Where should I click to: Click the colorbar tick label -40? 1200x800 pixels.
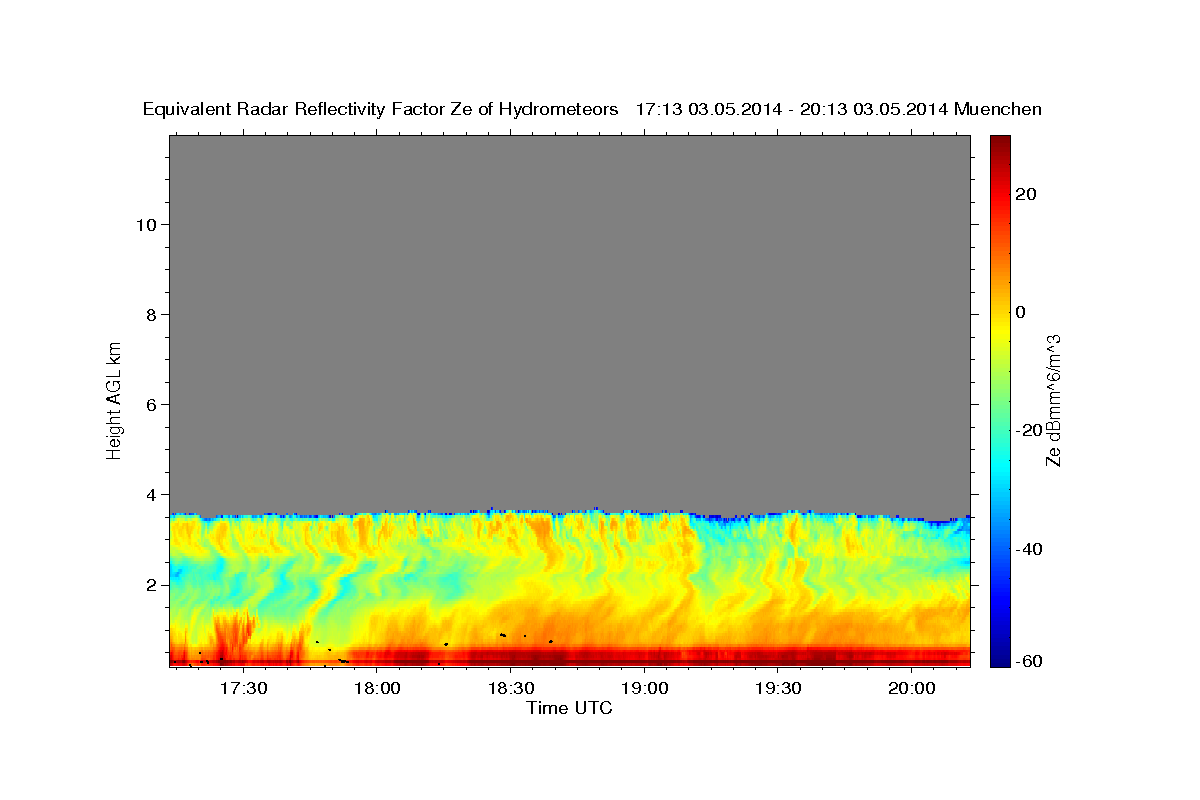click(x=1029, y=548)
